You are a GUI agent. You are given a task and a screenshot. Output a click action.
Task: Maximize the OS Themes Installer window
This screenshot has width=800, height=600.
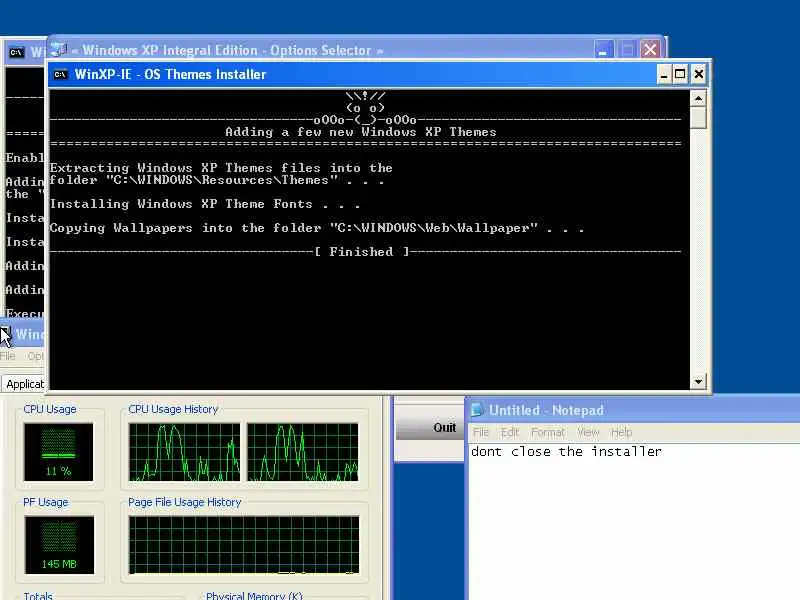coord(680,74)
